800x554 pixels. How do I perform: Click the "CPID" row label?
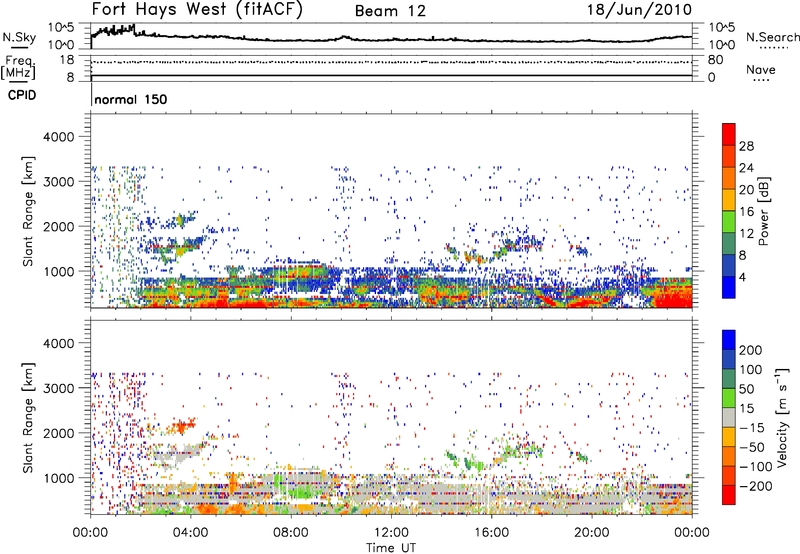[22, 95]
